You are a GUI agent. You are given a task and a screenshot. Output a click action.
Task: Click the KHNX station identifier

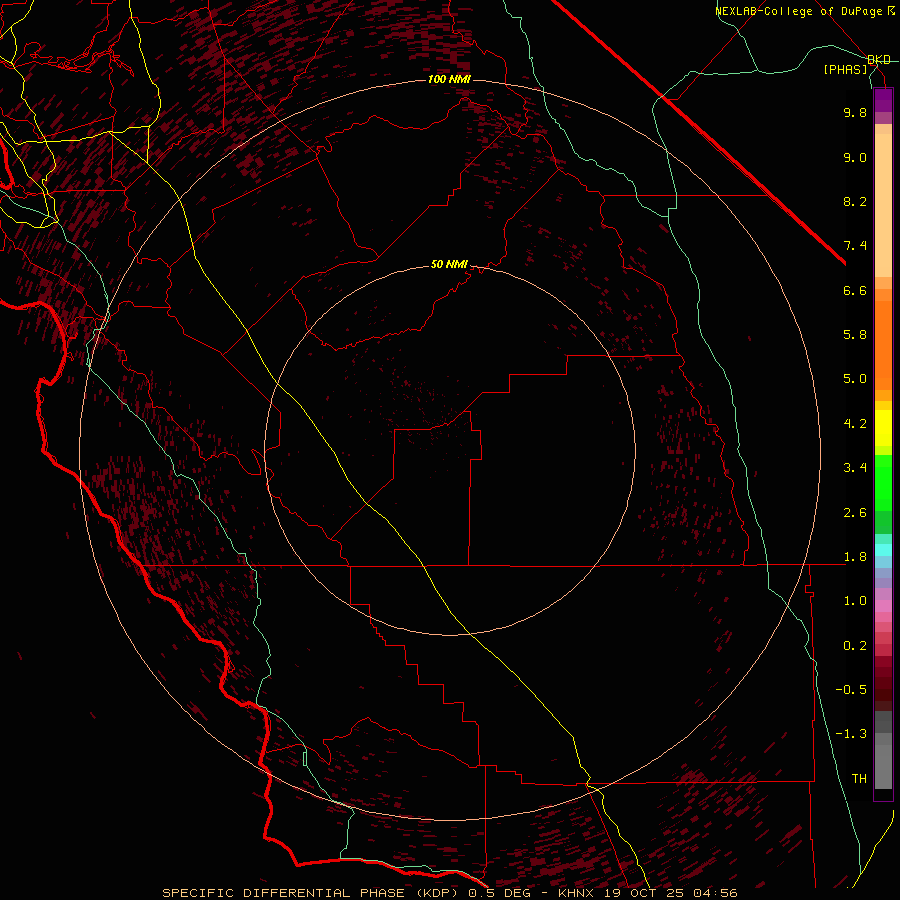tap(576, 893)
